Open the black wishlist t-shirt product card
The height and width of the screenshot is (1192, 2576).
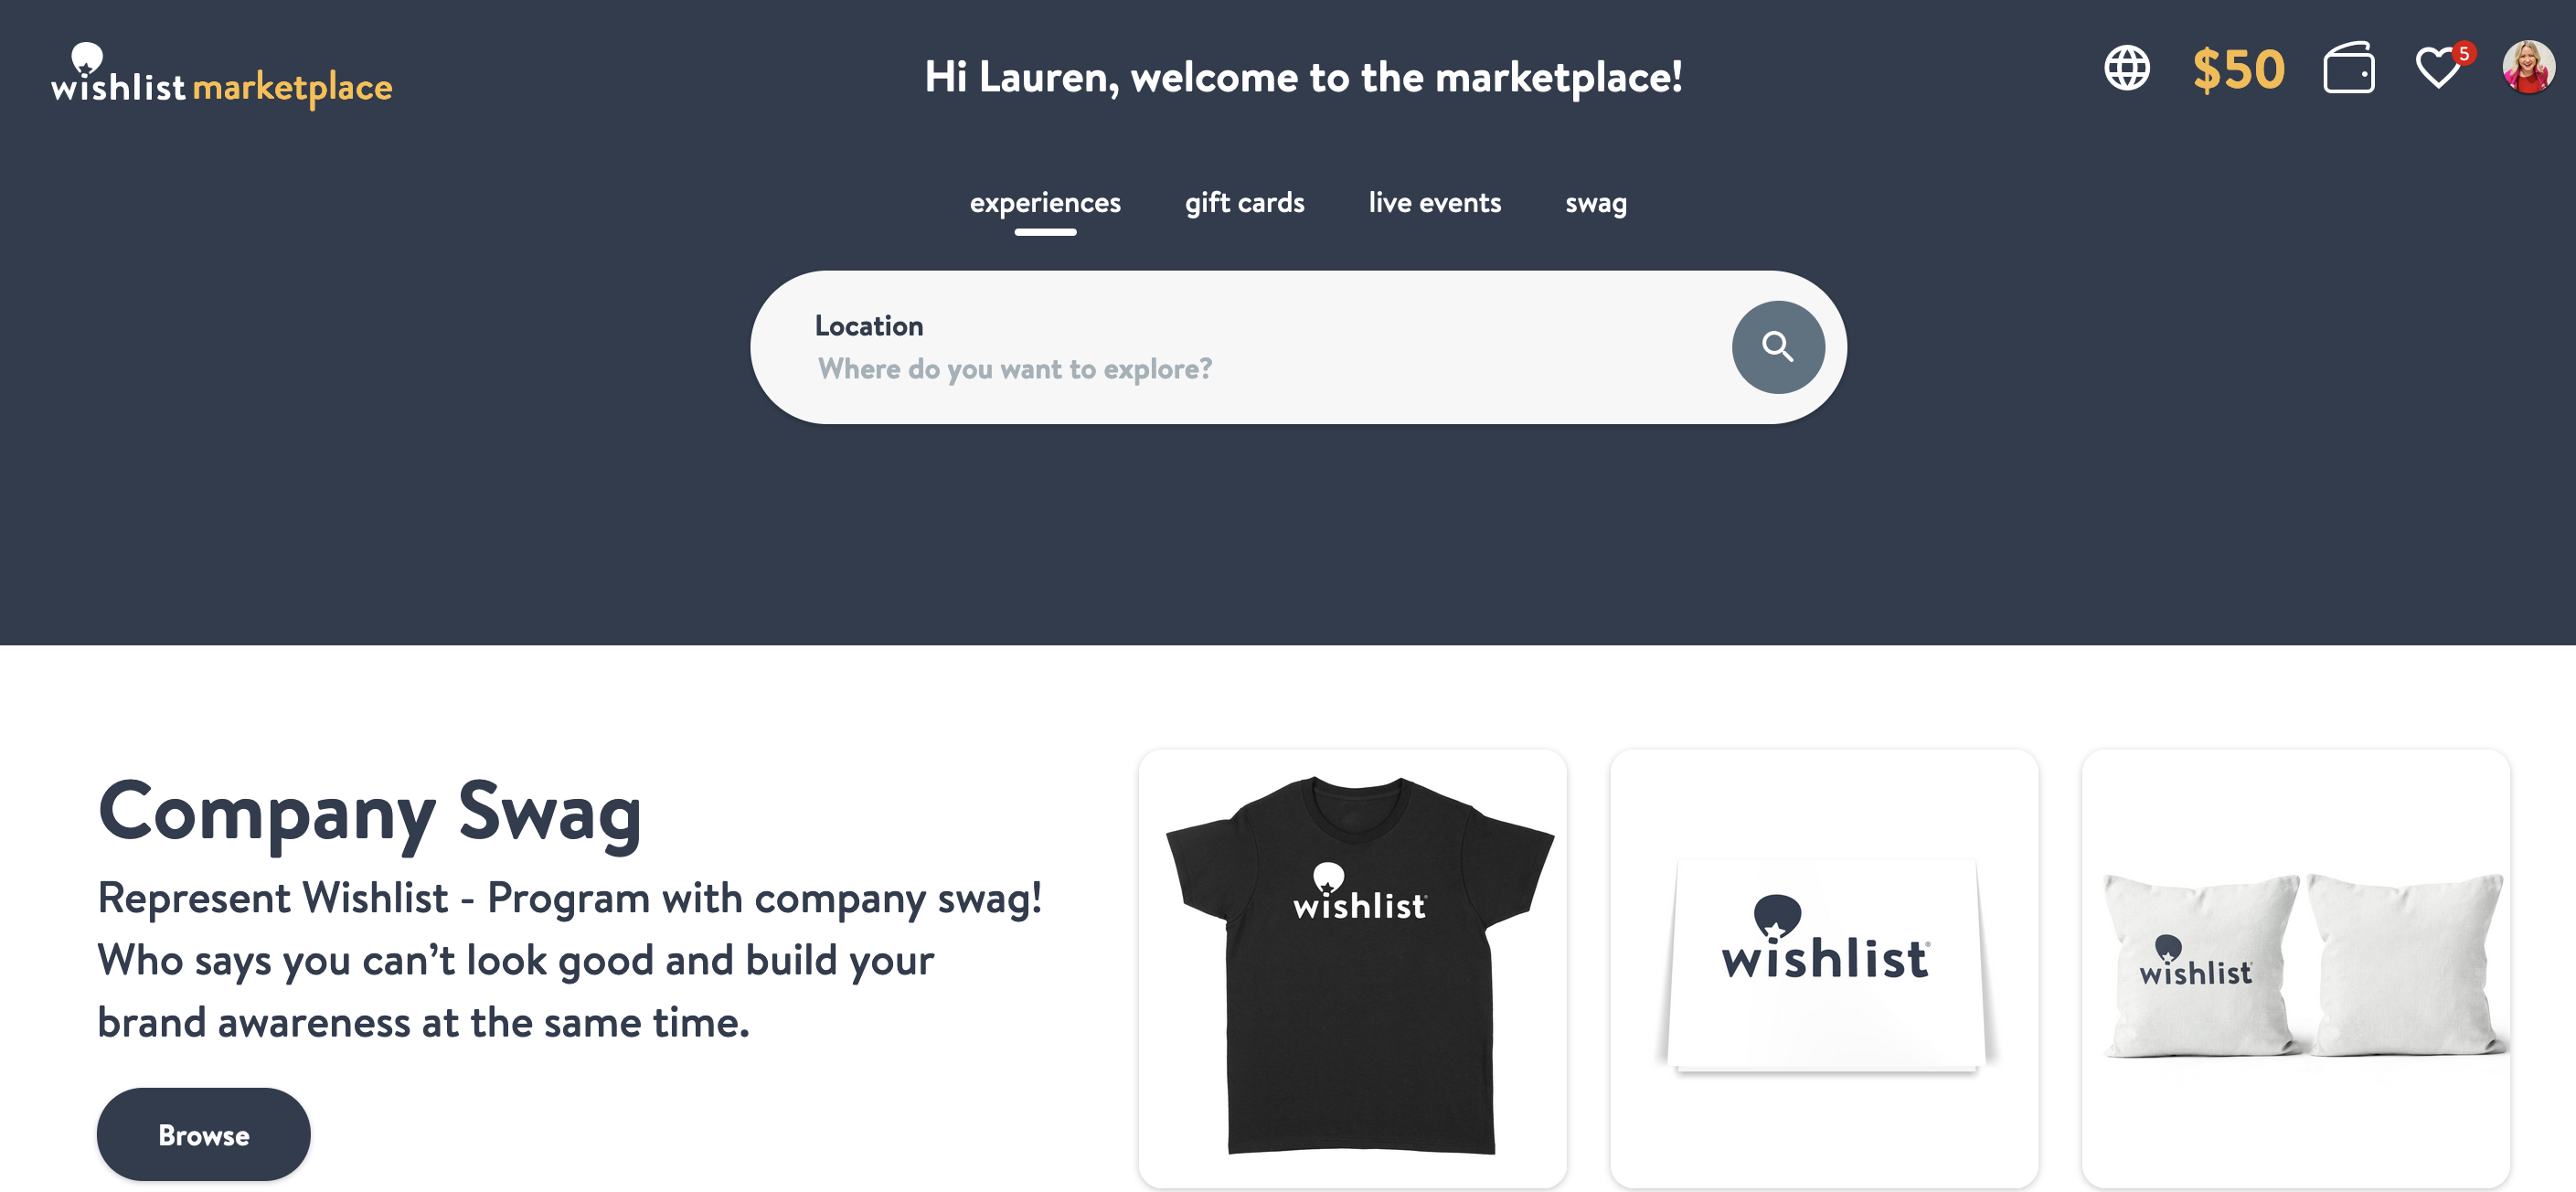click(1352, 968)
